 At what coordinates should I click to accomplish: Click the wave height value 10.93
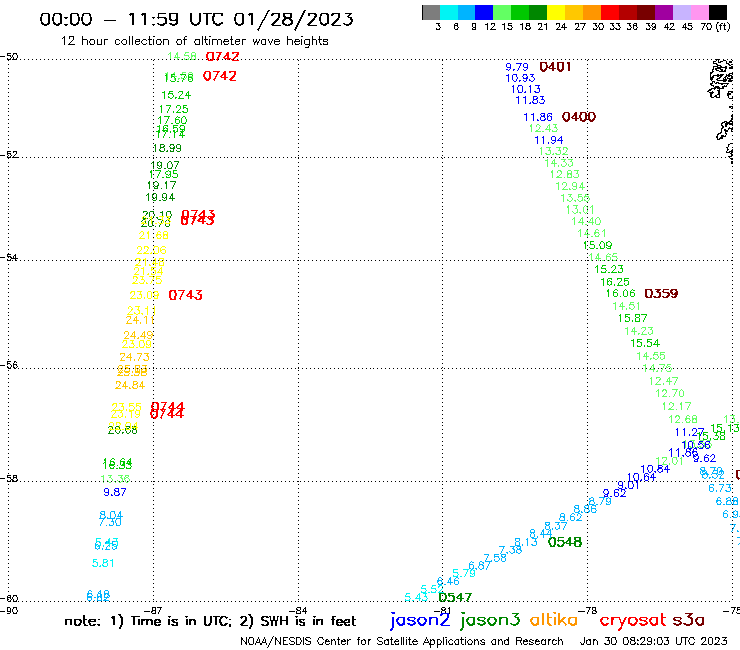(520, 78)
